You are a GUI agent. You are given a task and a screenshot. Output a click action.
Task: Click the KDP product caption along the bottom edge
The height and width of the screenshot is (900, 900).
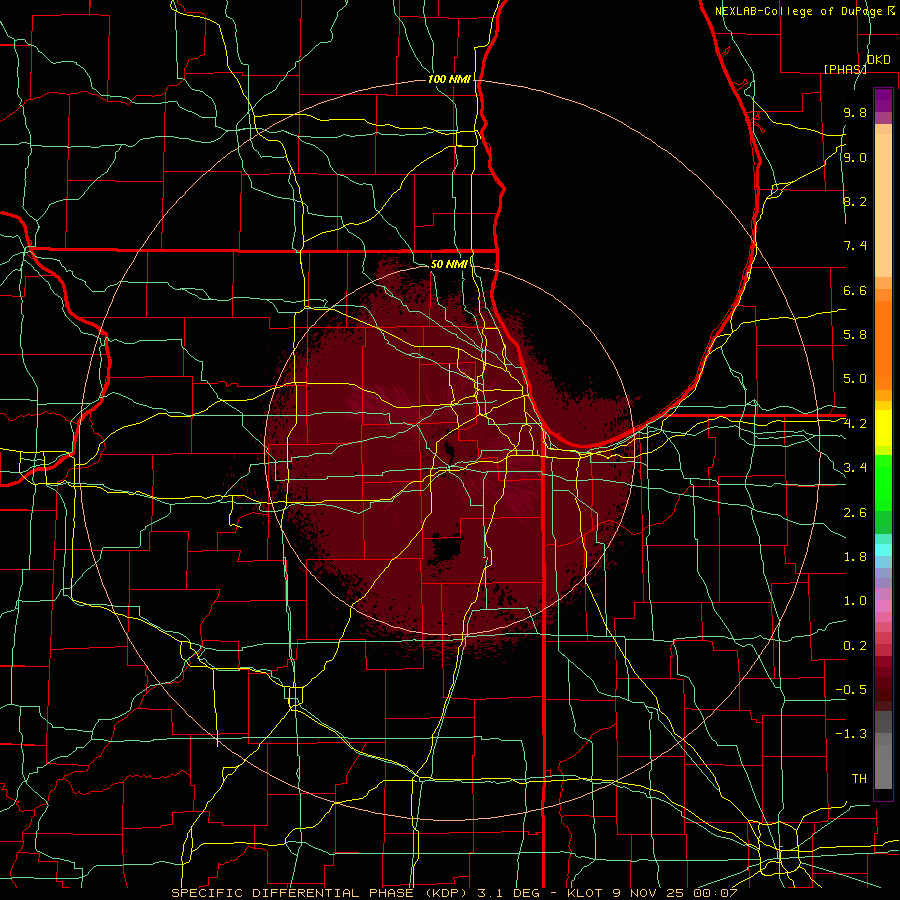(x=454, y=893)
